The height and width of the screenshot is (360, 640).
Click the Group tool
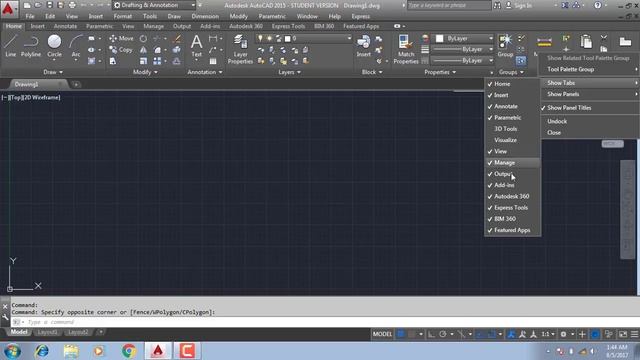505,46
